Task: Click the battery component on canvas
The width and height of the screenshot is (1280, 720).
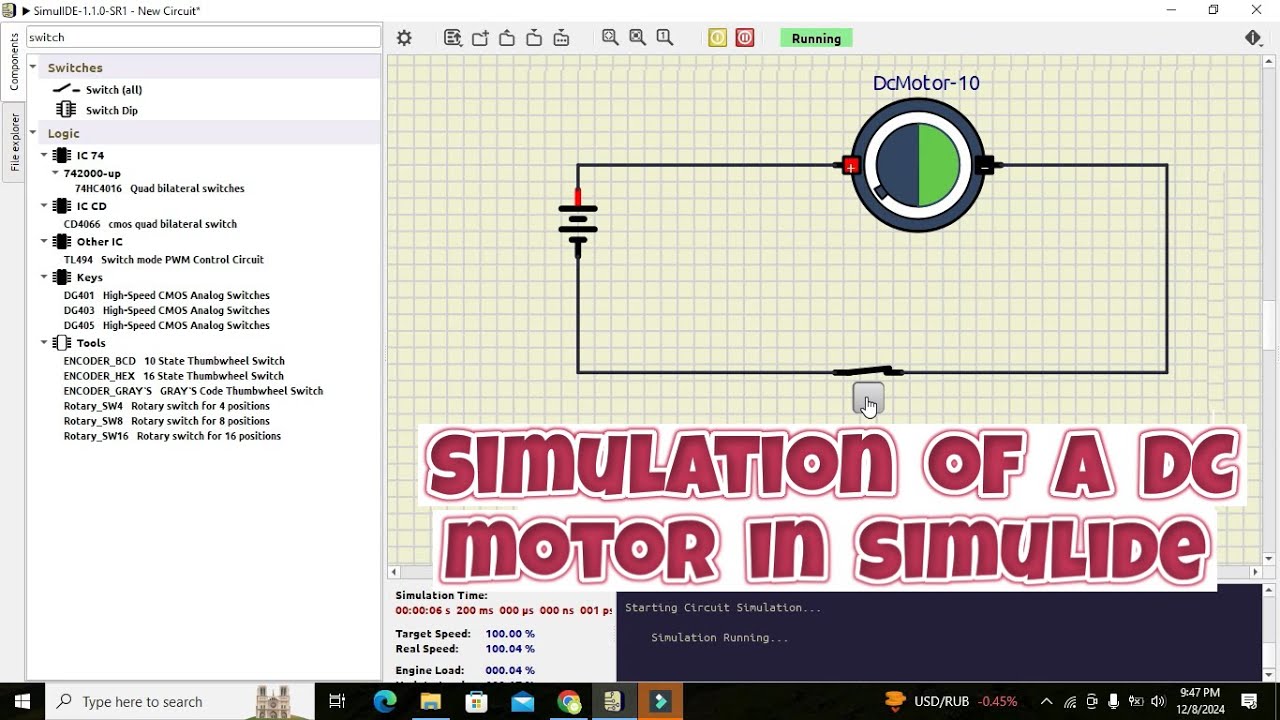Action: [578, 224]
